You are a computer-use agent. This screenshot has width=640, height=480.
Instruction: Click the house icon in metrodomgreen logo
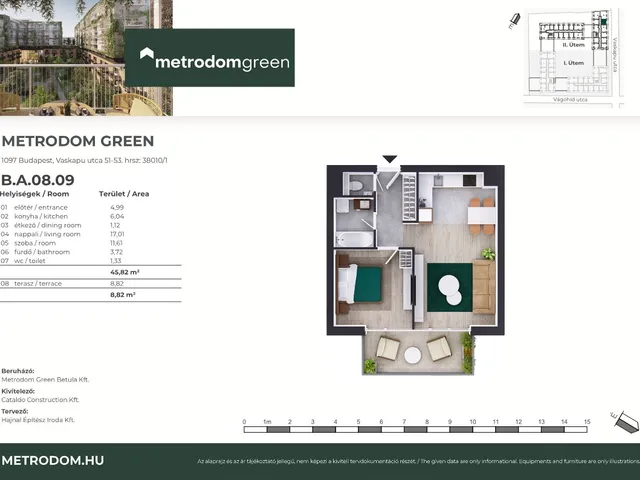click(x=147, y=53)
